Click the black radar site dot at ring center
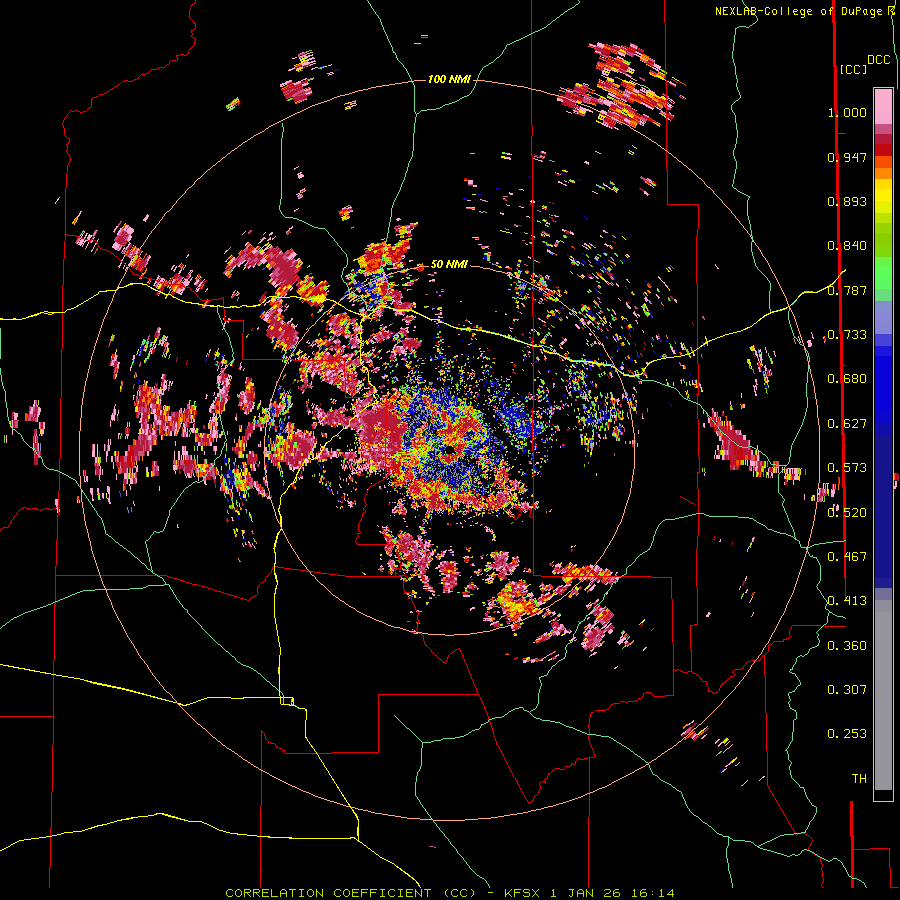 point(449,450)
